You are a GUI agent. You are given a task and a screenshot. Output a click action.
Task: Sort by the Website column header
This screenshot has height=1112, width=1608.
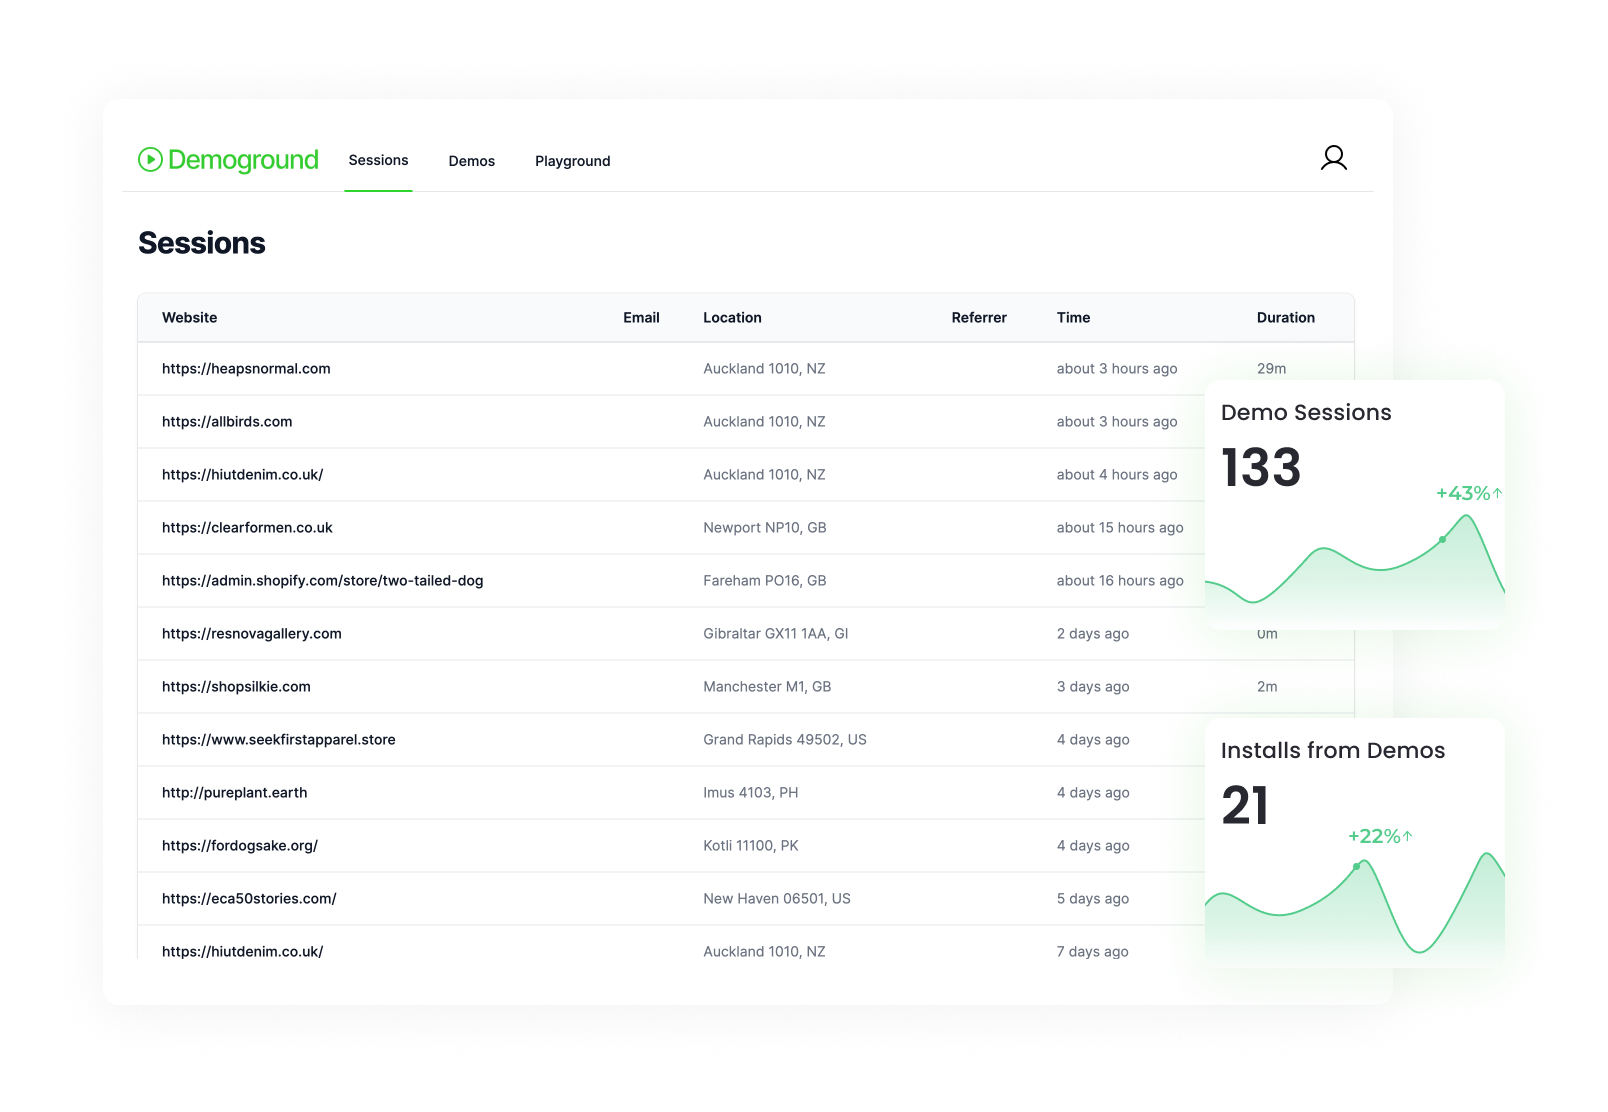coord(189,317)
